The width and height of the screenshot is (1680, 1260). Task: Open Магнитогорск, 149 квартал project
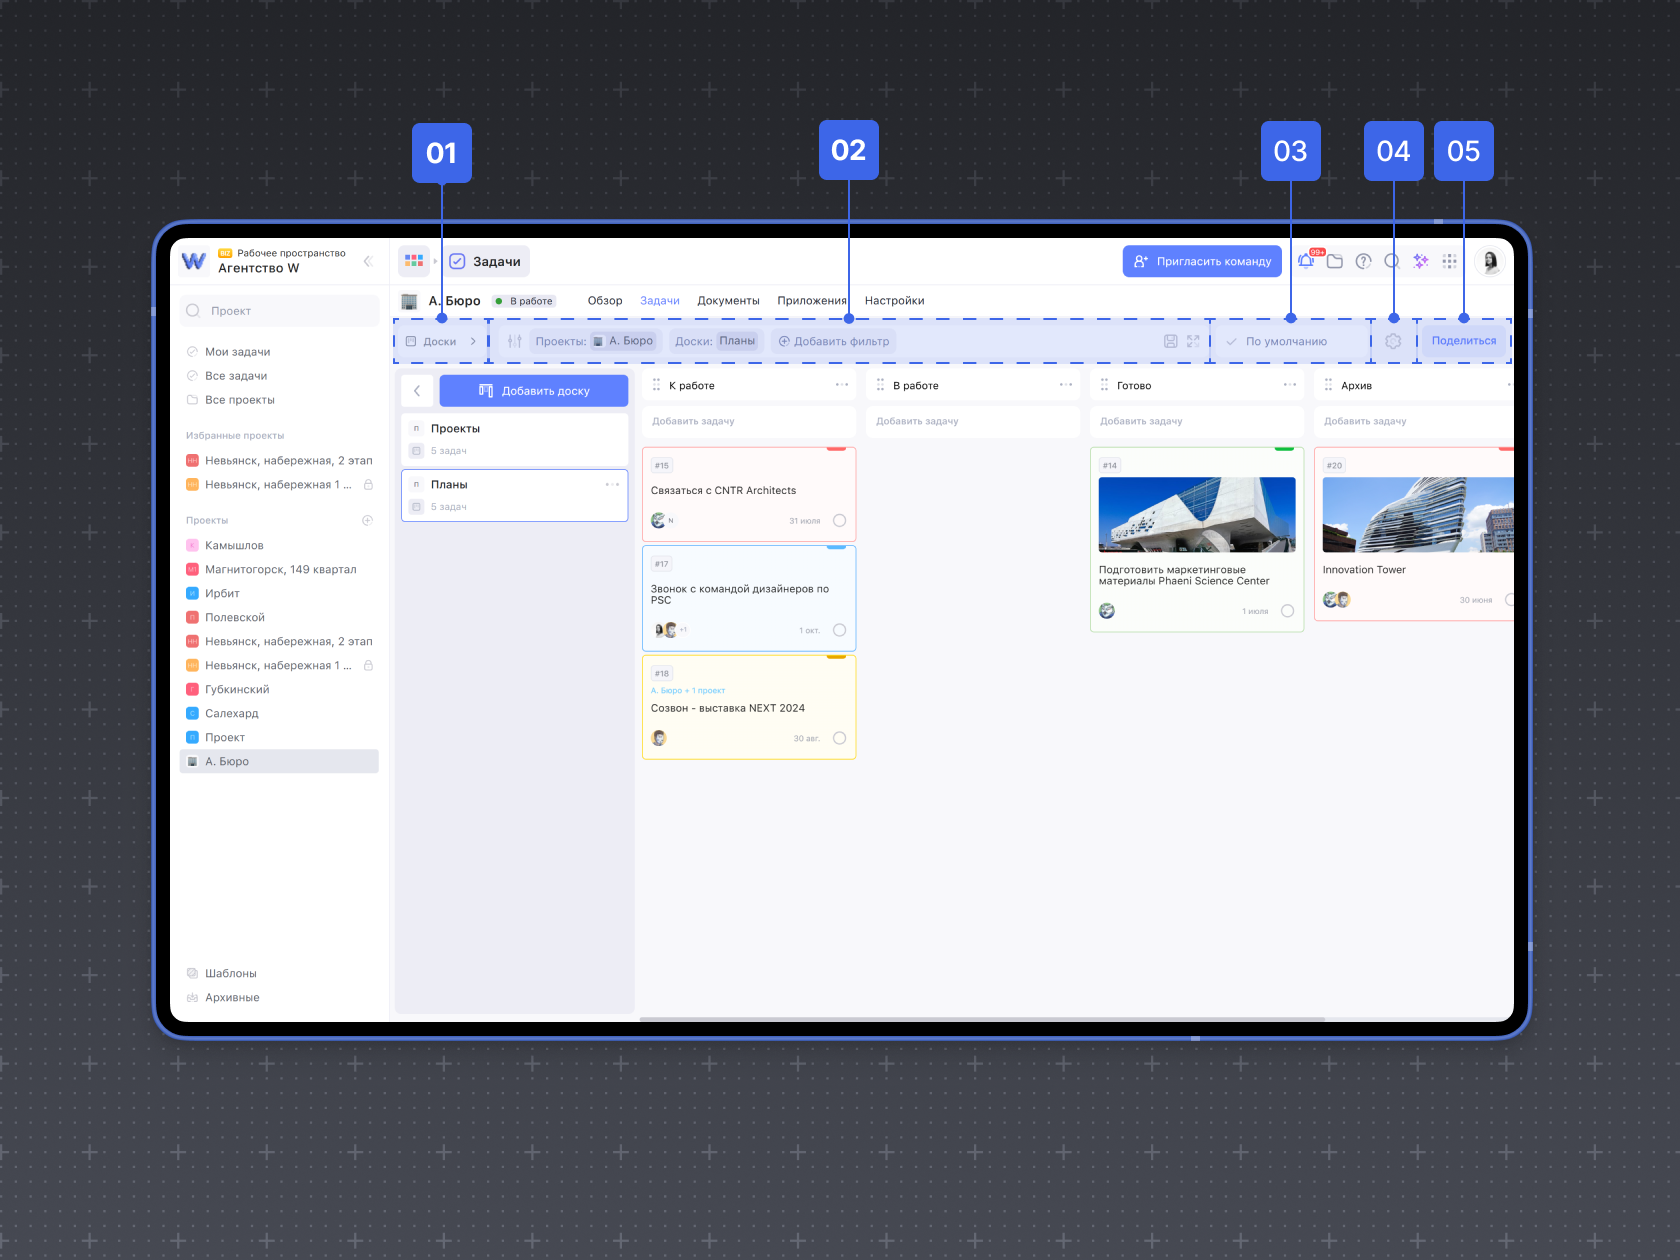[x=279, y=569]
